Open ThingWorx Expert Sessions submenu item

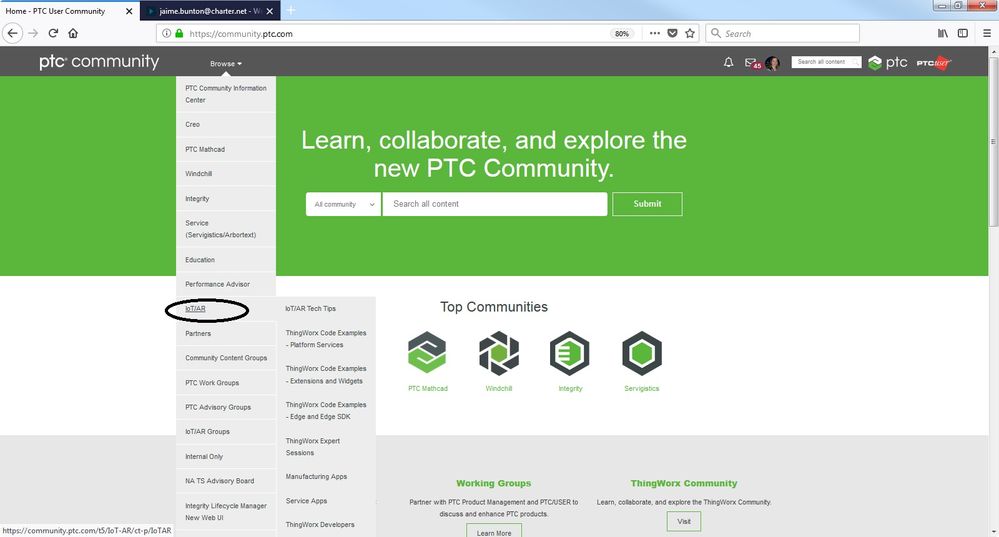tap(326, 447)
